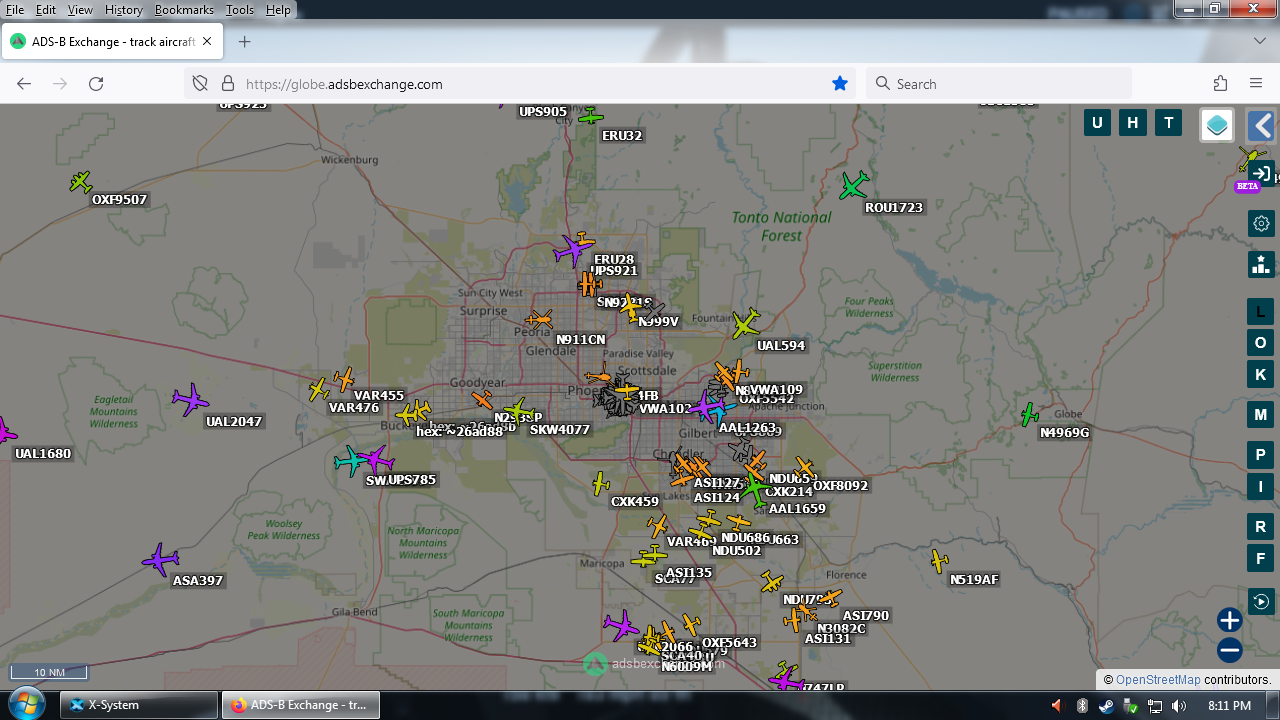Zoom in the map with plus button

pyautogui.click(x=1230, y=620)
